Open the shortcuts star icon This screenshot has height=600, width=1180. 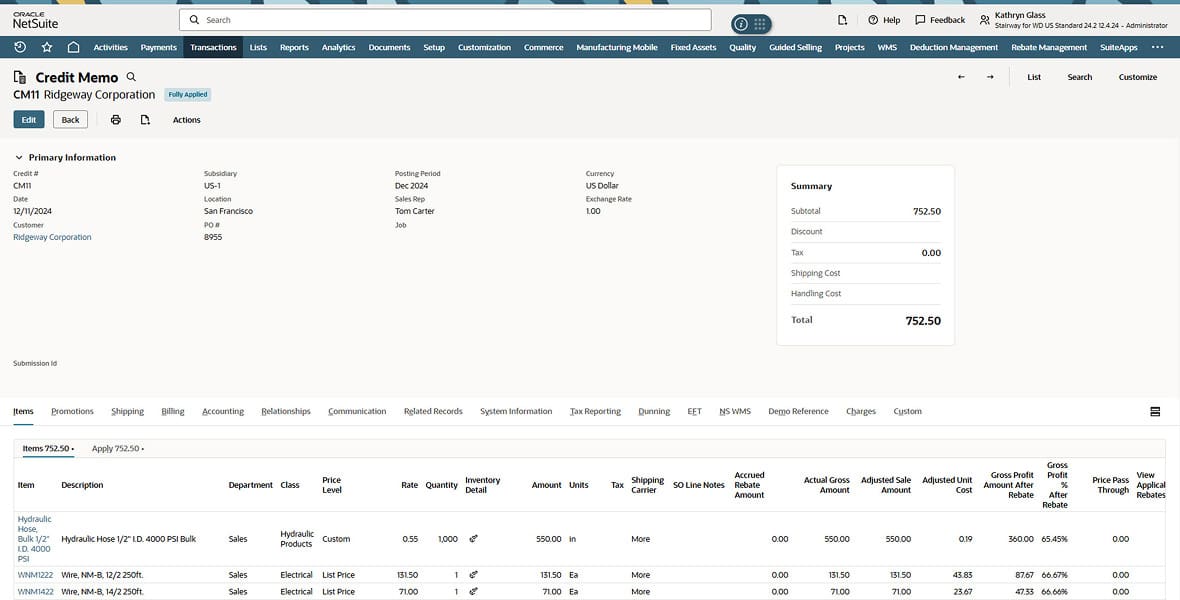point(45,46)
